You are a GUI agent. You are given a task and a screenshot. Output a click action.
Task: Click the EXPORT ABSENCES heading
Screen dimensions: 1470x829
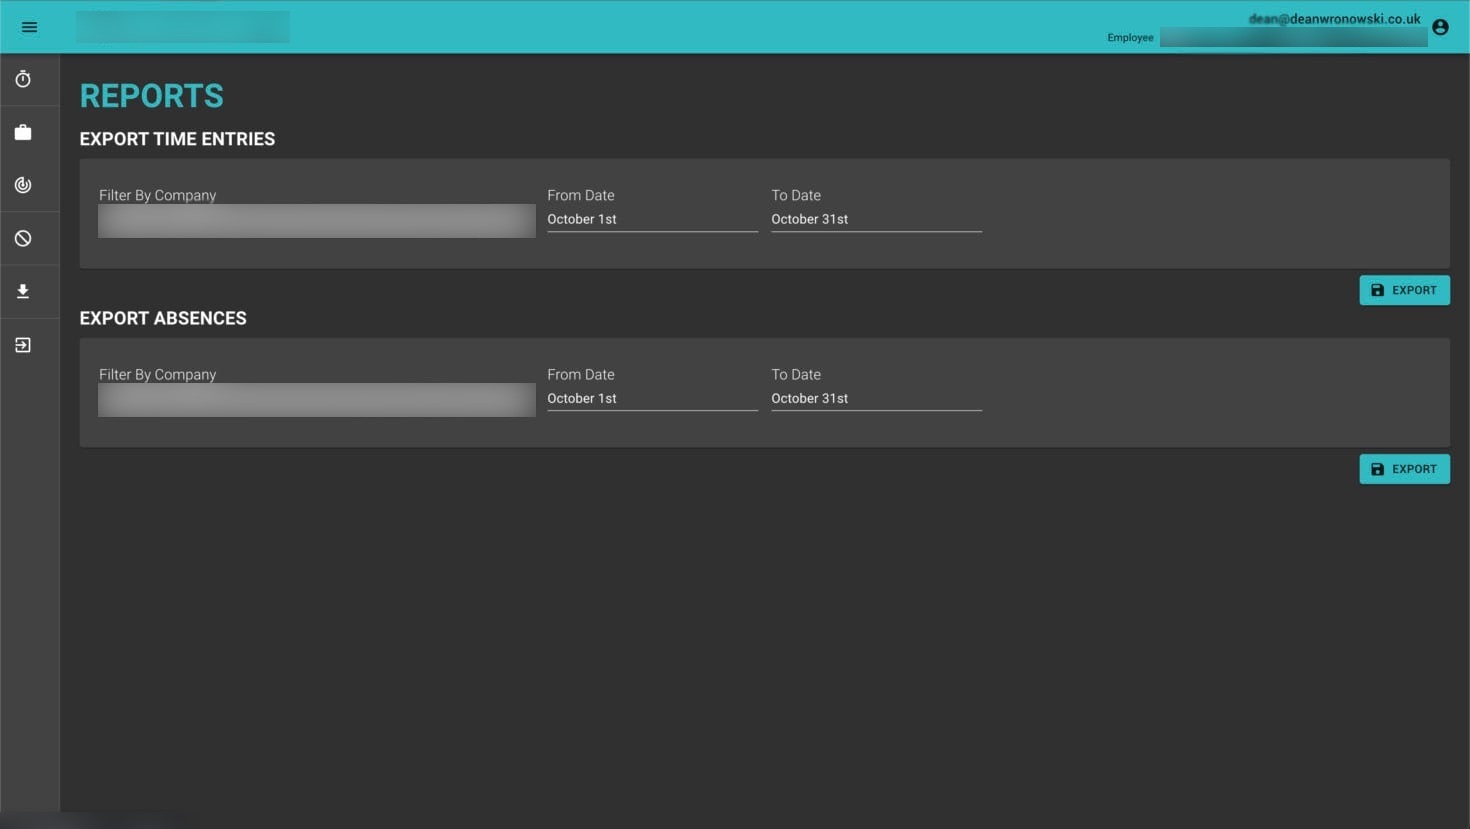click(163, 318)
